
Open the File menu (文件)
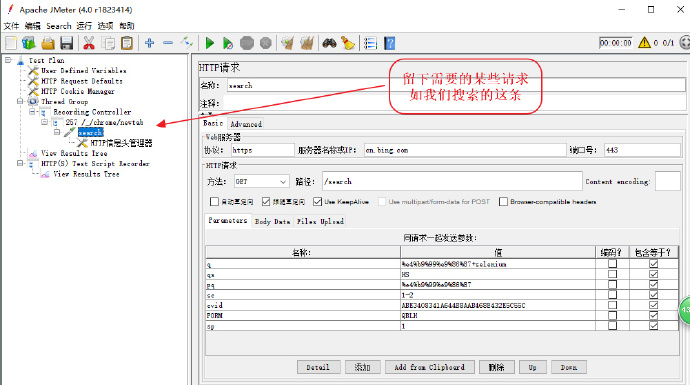(x=11, y=26)
